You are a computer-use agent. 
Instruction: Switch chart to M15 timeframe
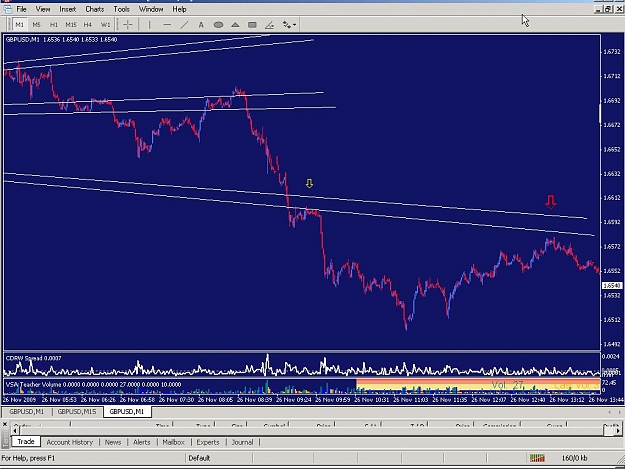click(71, 25)
